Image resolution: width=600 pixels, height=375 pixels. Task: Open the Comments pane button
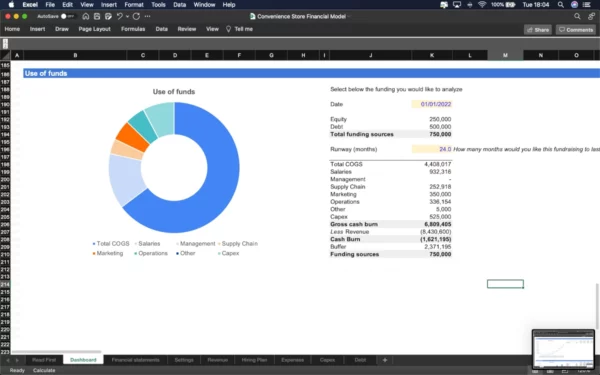(576, 30)
